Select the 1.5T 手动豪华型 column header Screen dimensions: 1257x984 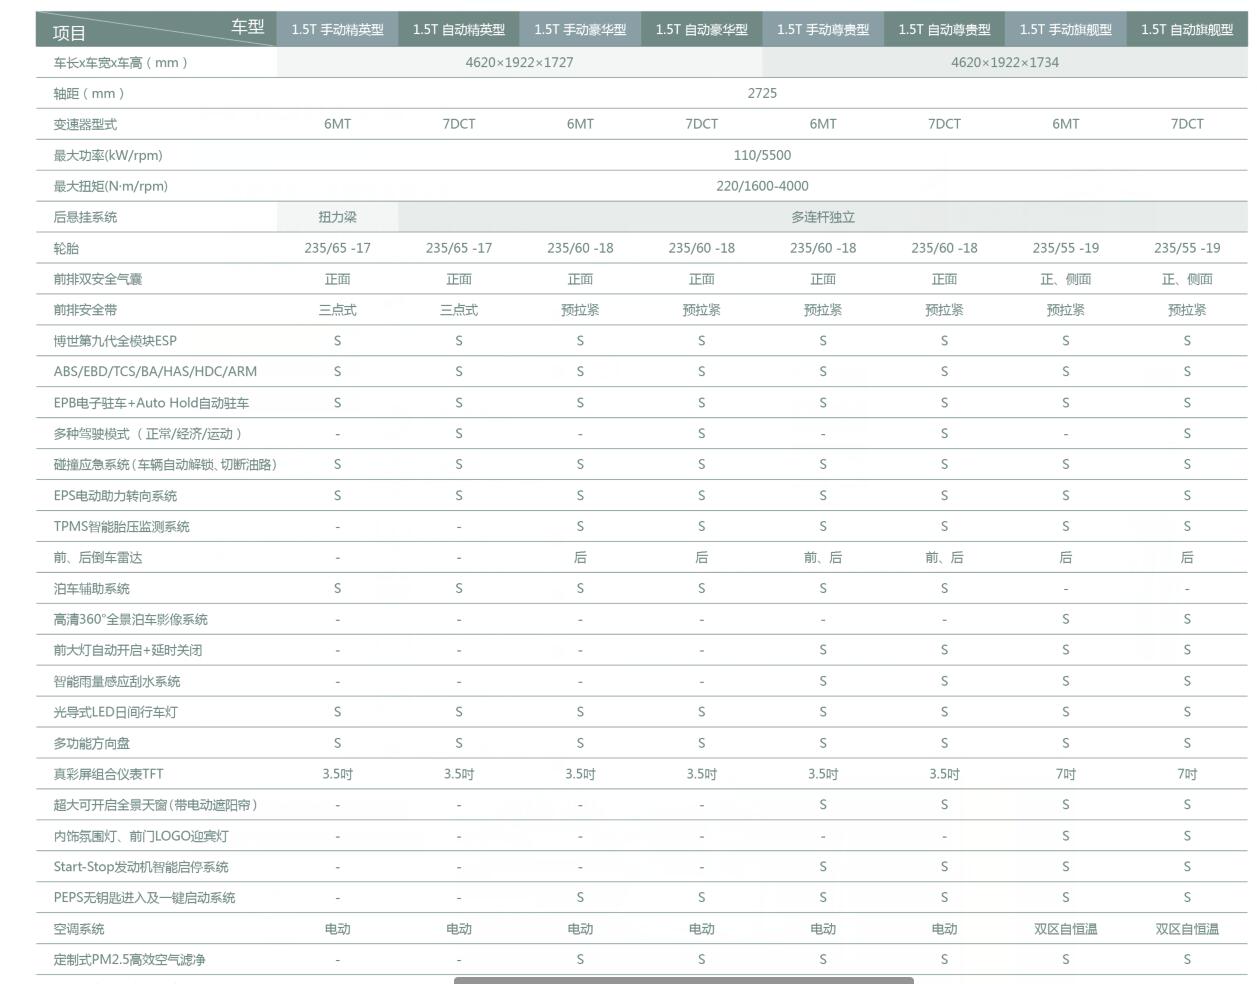(x=580, y=30)
